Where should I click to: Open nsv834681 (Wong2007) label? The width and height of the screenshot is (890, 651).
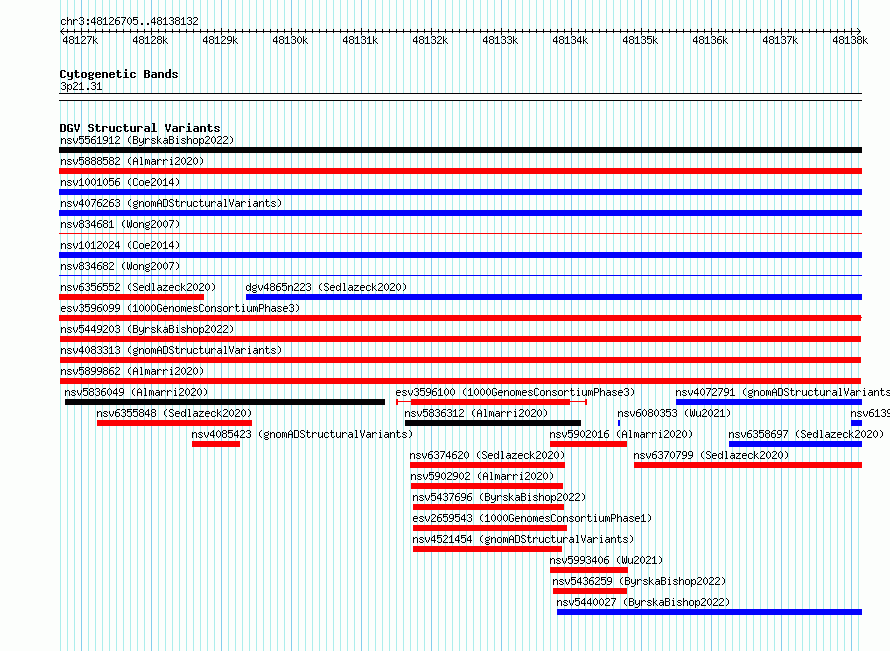[x=120, y=224]
